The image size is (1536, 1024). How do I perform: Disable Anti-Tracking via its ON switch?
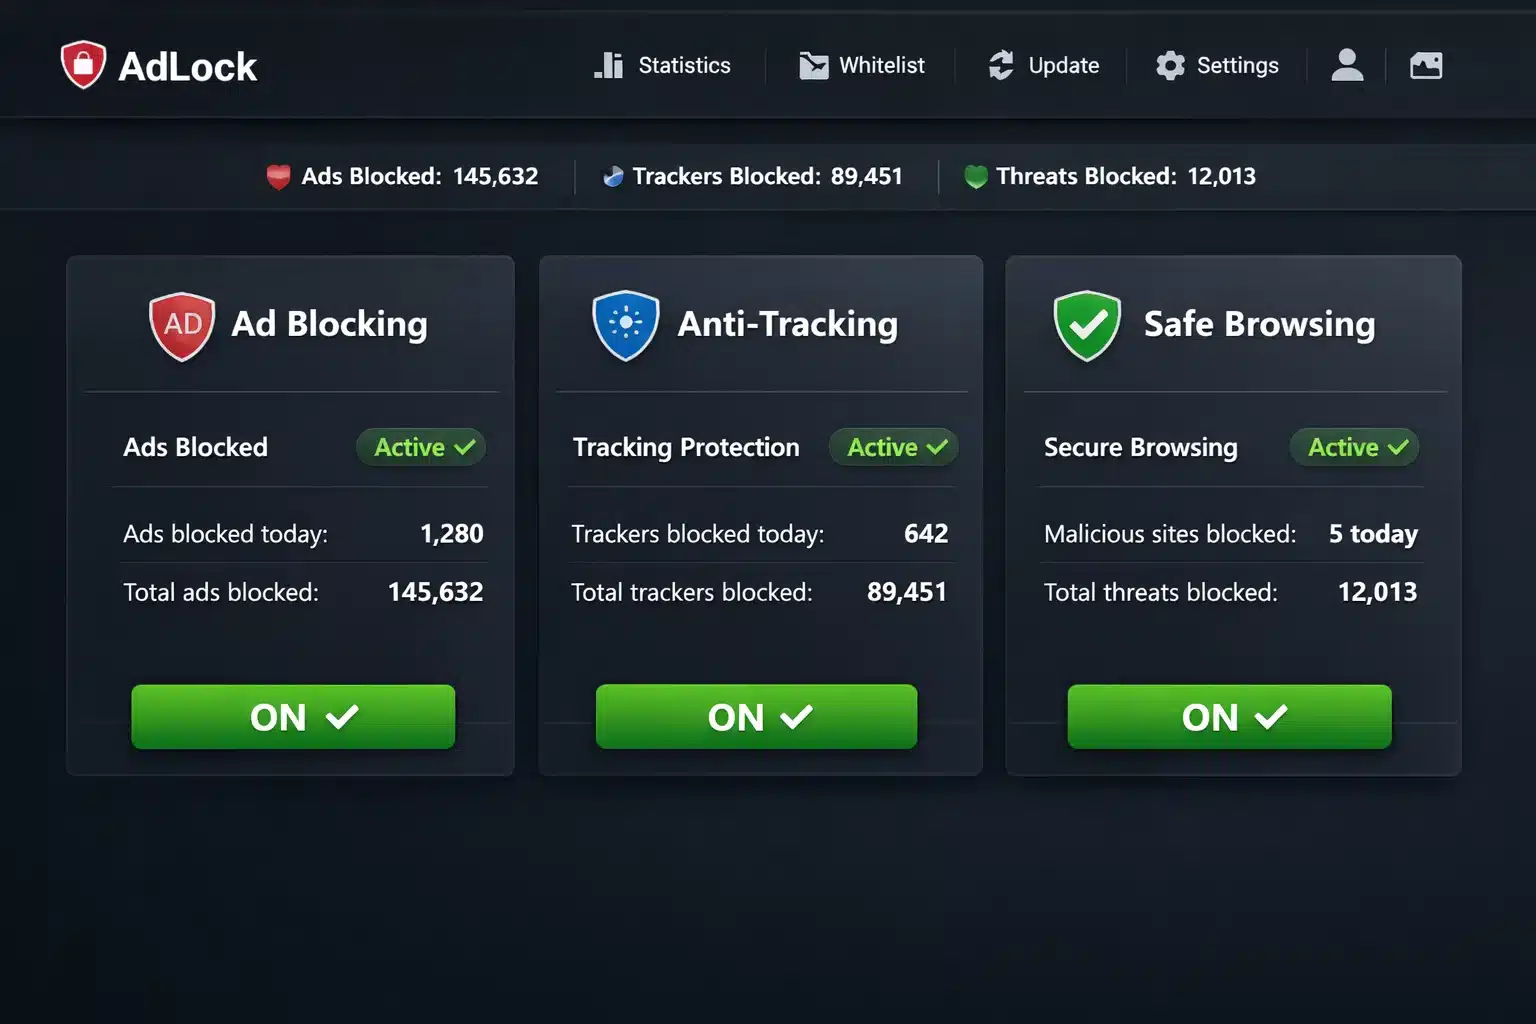pyautogui.click(x=756, y=716)
